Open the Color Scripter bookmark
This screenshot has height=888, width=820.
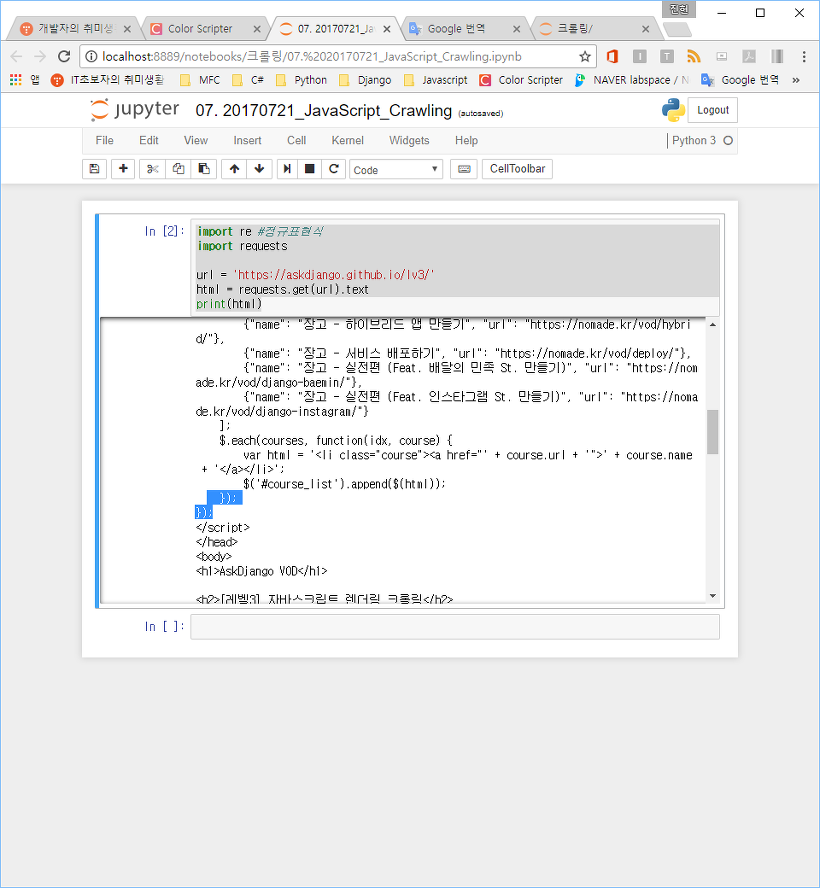tap(521, 80)
